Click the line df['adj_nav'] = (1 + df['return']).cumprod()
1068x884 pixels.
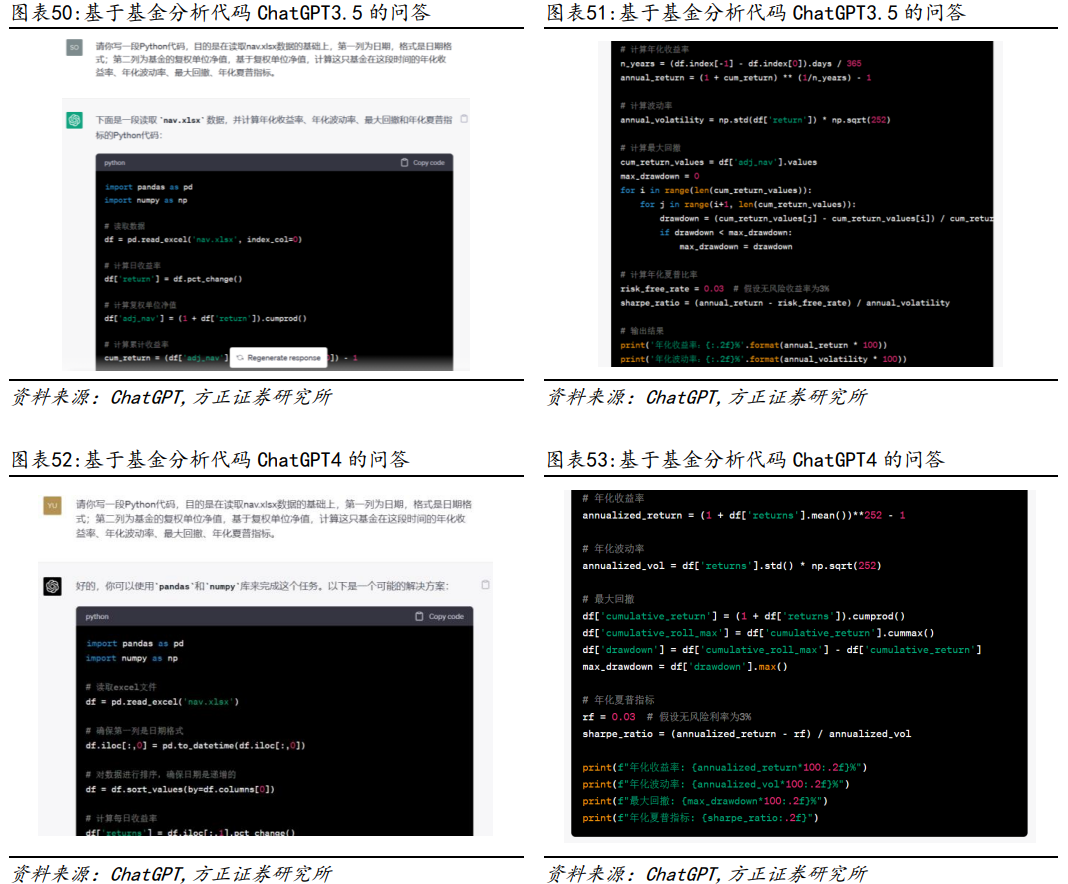[205, 319]
